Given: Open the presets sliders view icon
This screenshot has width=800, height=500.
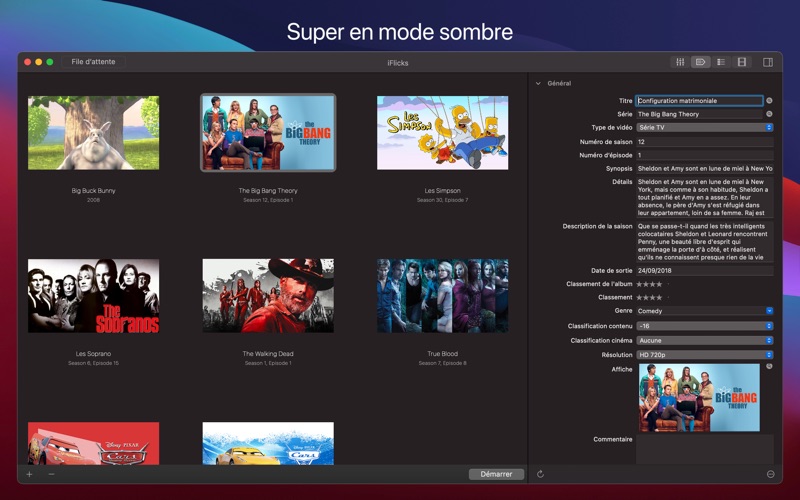Looking at the screenshot, I should pyautogui.click(x=680, y=62).
